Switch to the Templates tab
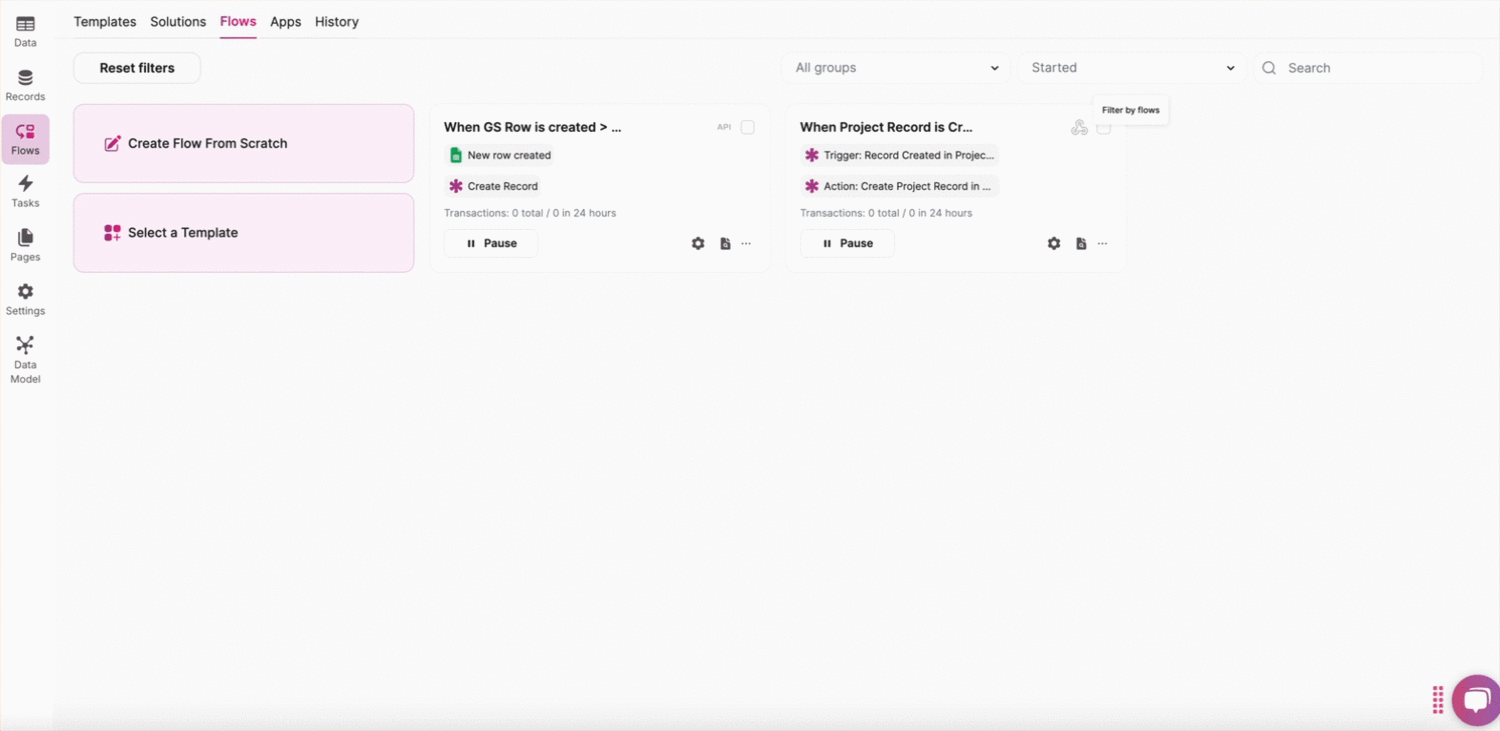The height and width of the screenshot is (731, 1500). point(105,22)
